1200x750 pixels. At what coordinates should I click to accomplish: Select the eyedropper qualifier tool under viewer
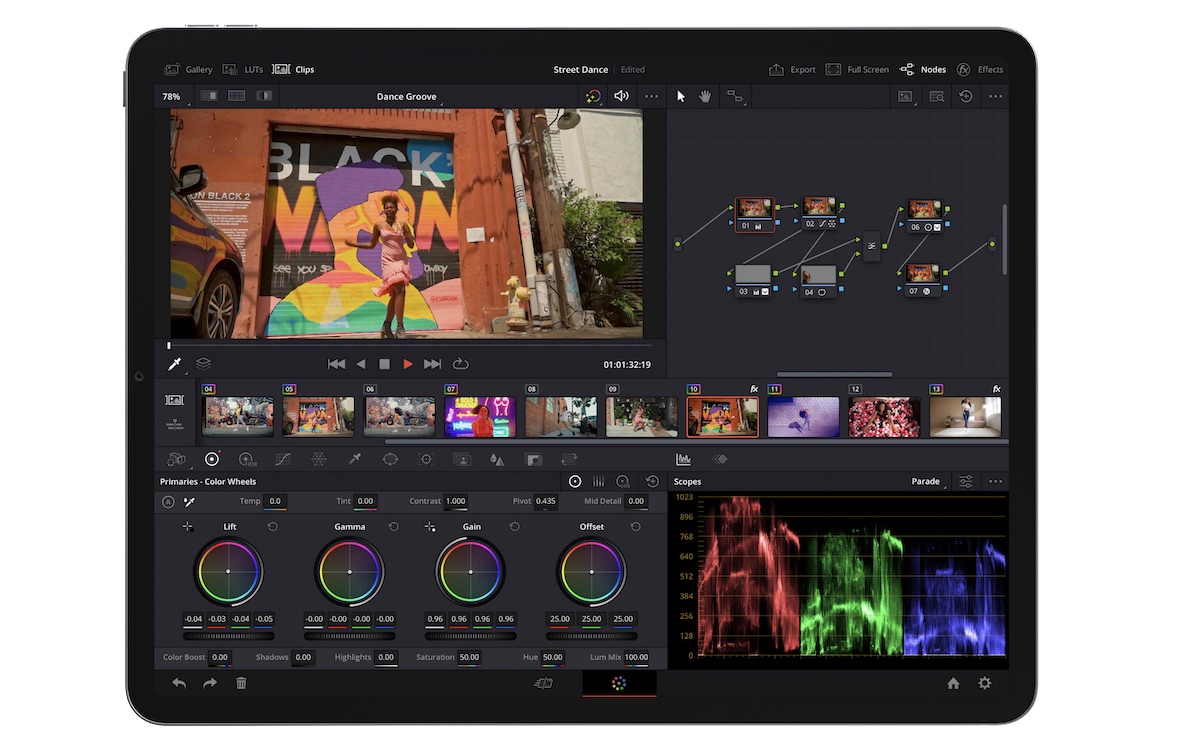[175, 364]
